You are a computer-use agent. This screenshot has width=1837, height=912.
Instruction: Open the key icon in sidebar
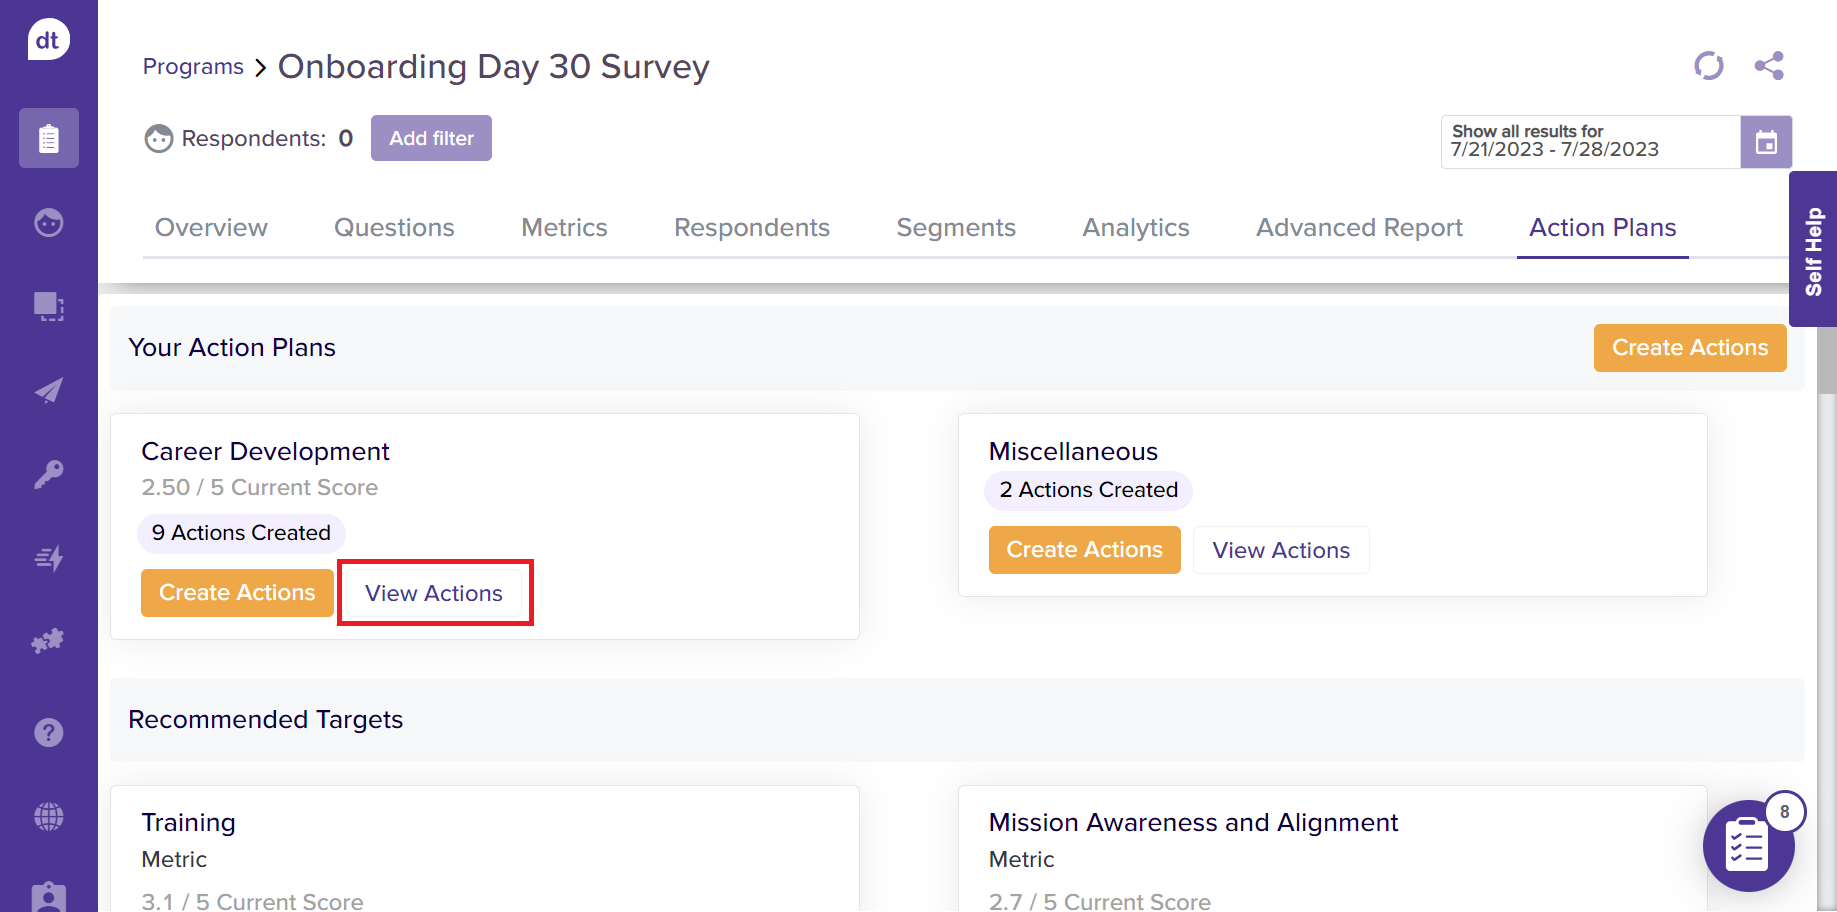point(49,474)
